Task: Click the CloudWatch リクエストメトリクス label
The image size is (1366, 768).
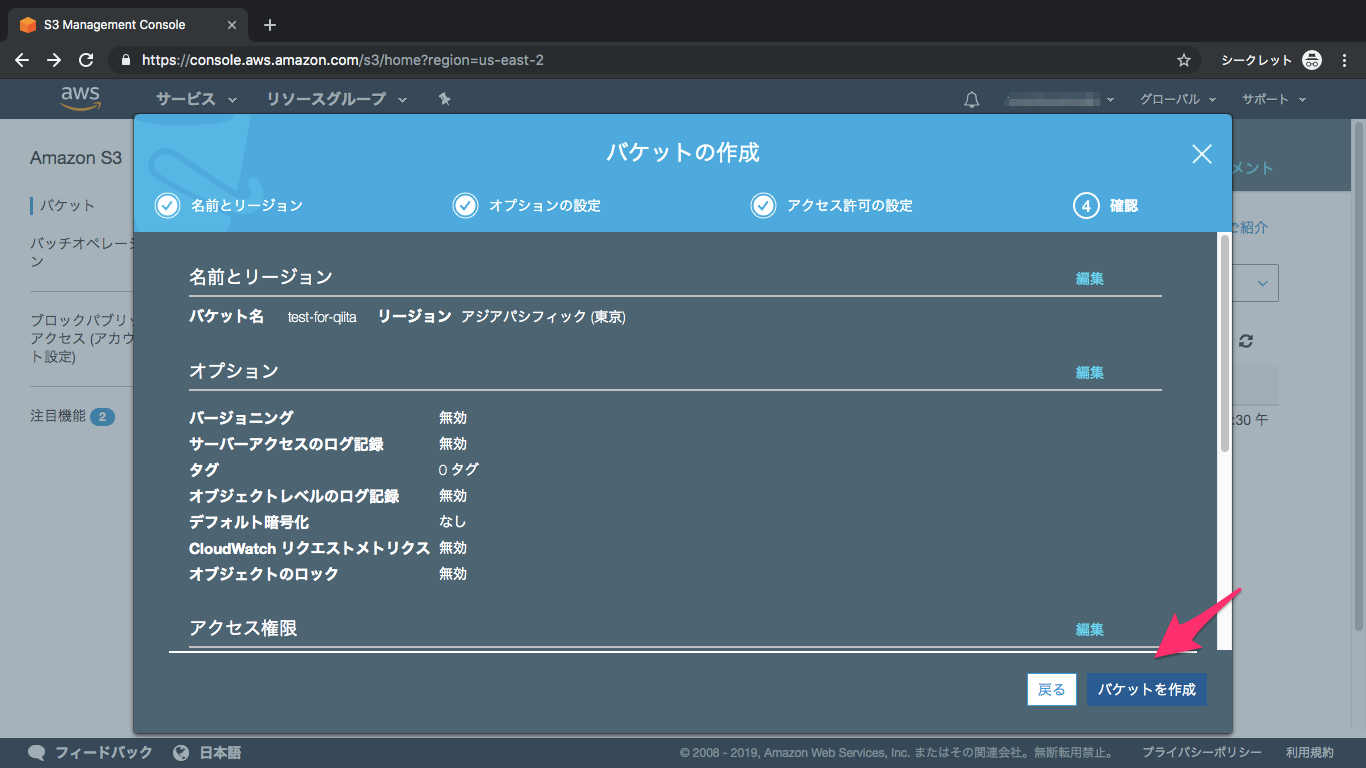Action: click(x=309, y=548)
